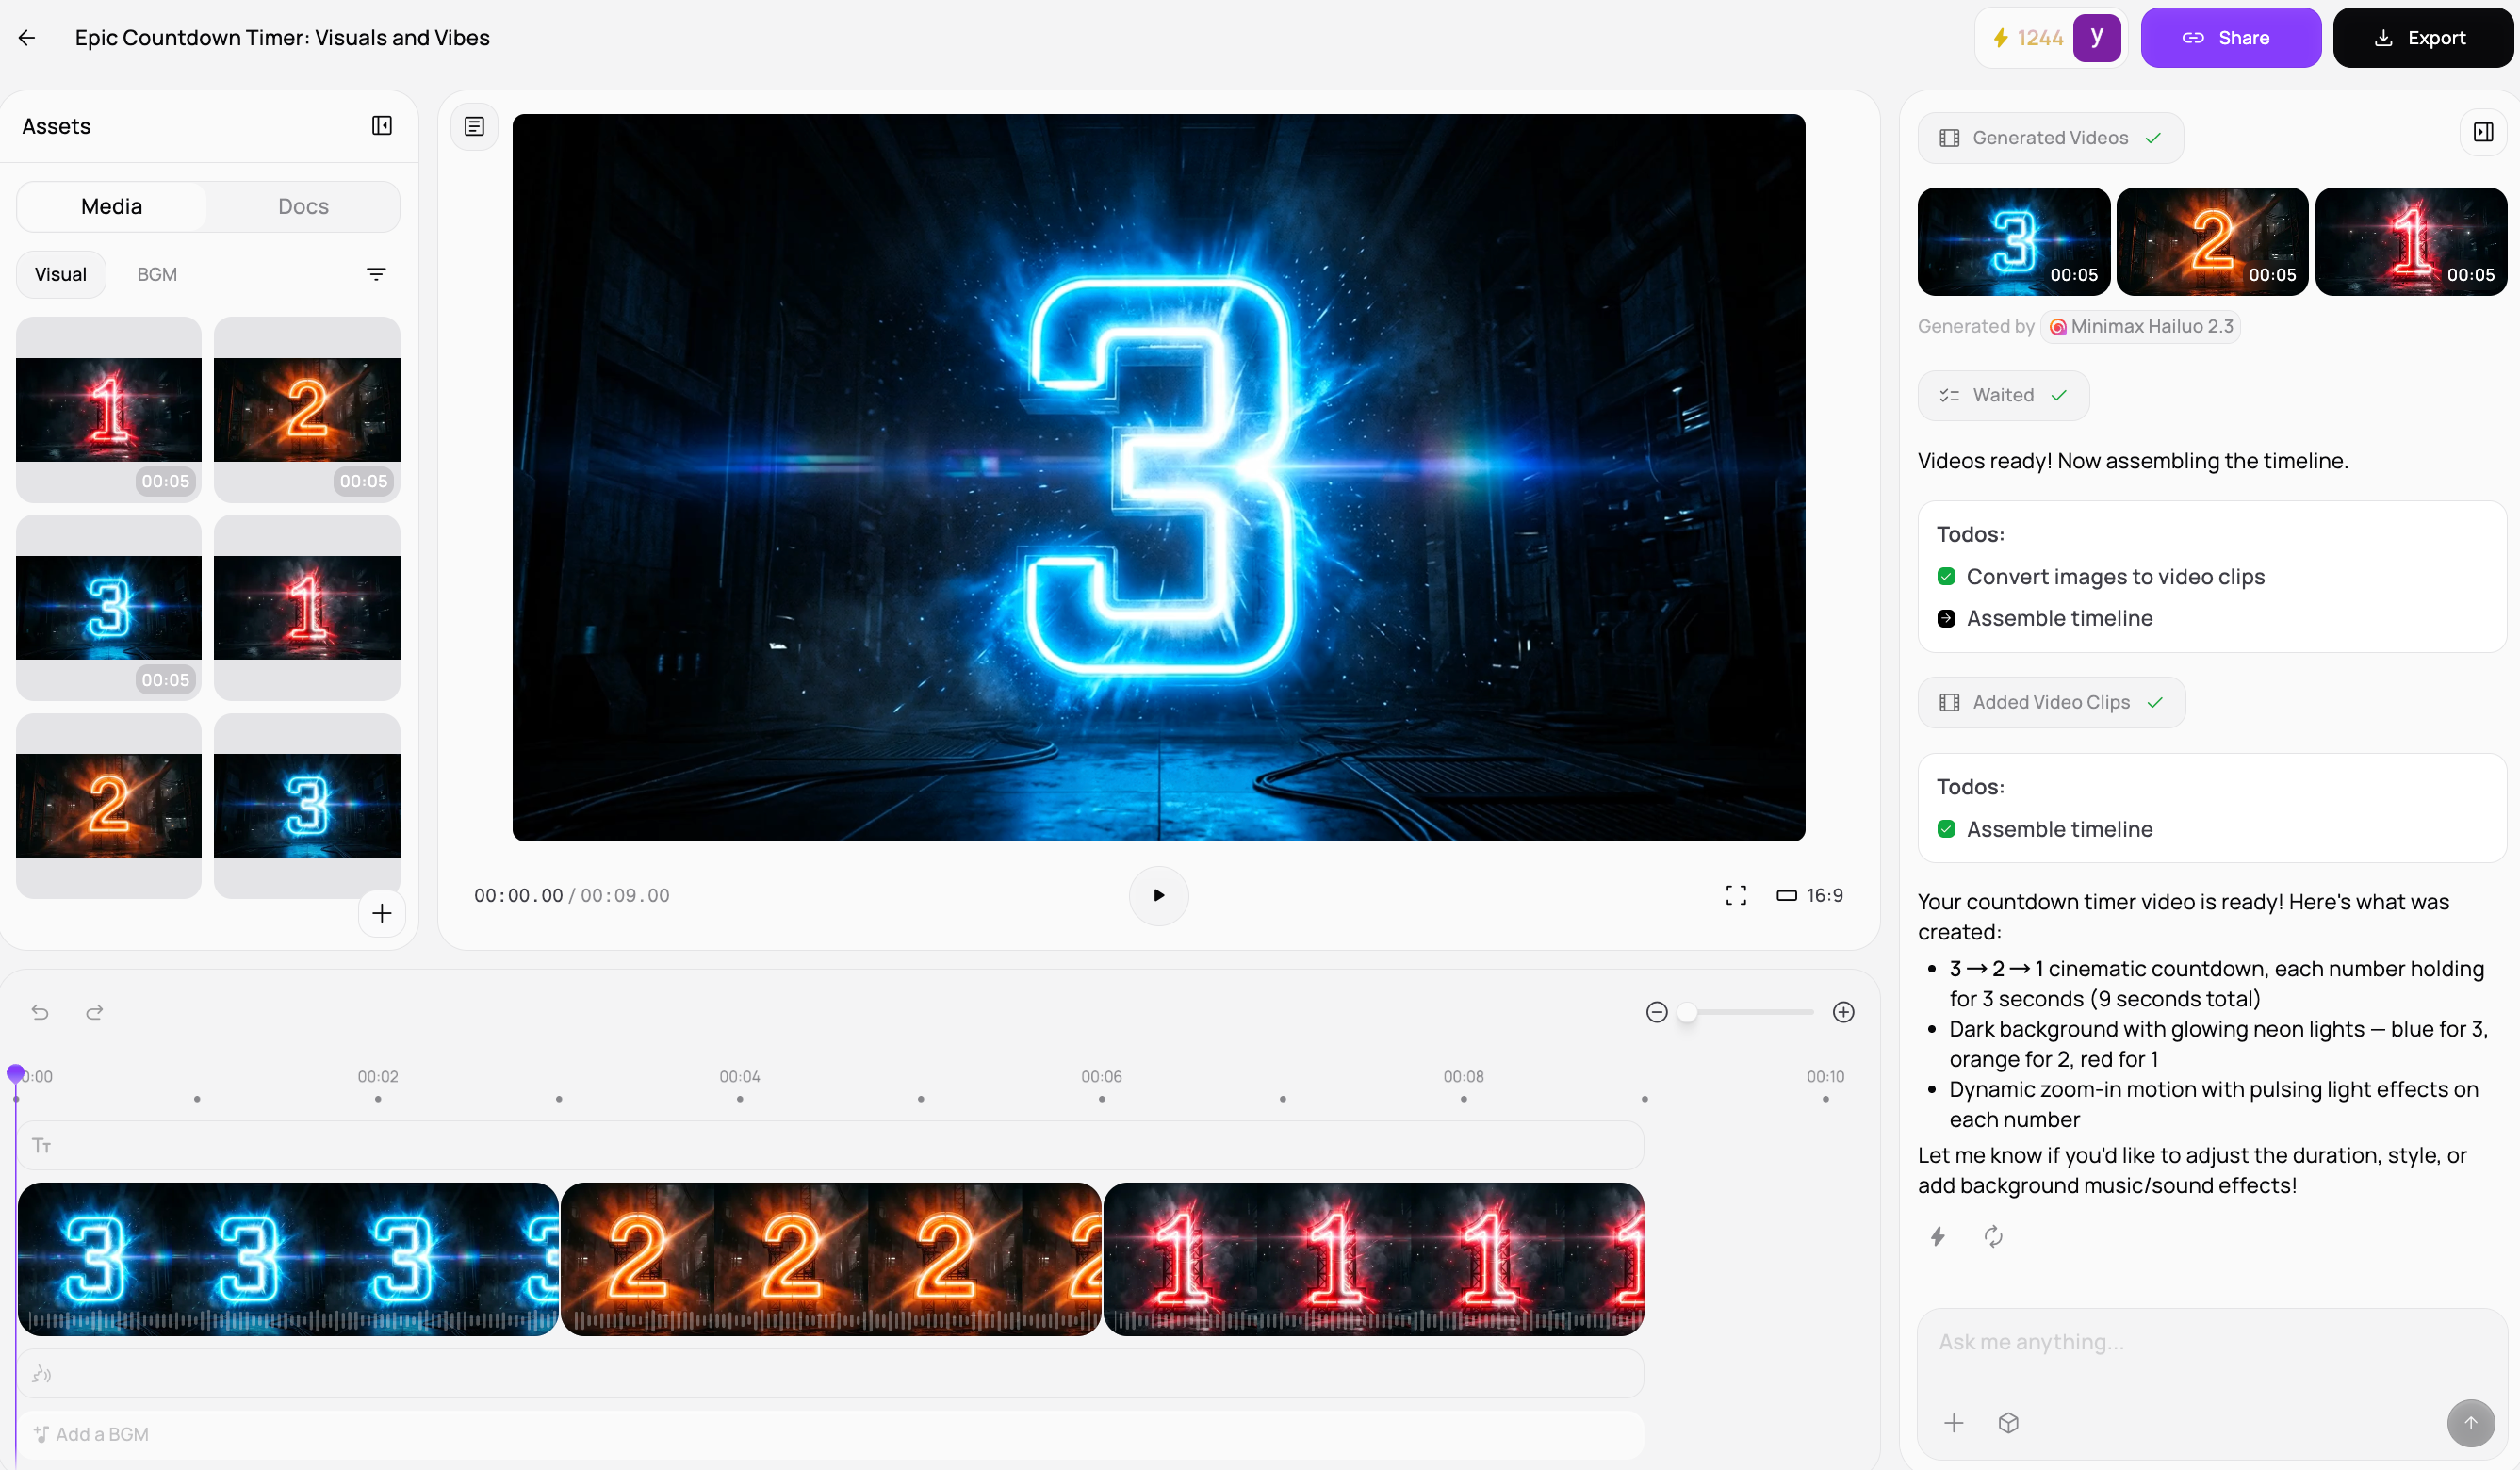Expand the Generated Videos step
The image size is (2520, 1470).
pyautogui.click(x=2050, y=138)
